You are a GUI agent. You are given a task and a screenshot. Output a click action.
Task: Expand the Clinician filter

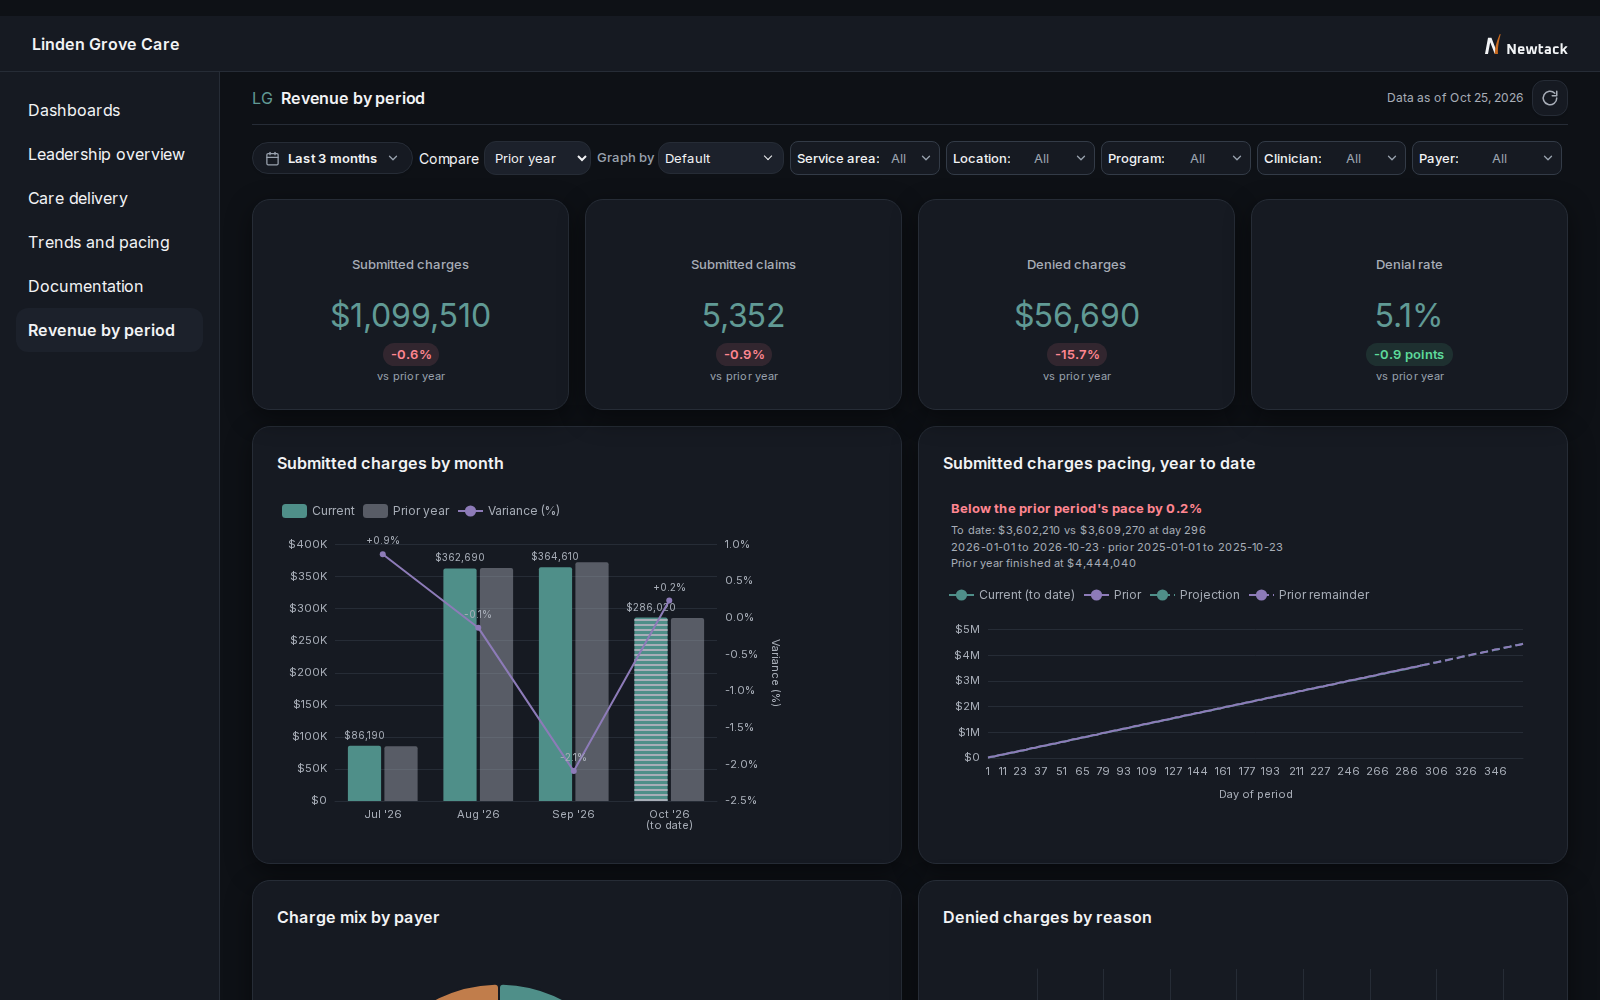[x=1331, y=158]
